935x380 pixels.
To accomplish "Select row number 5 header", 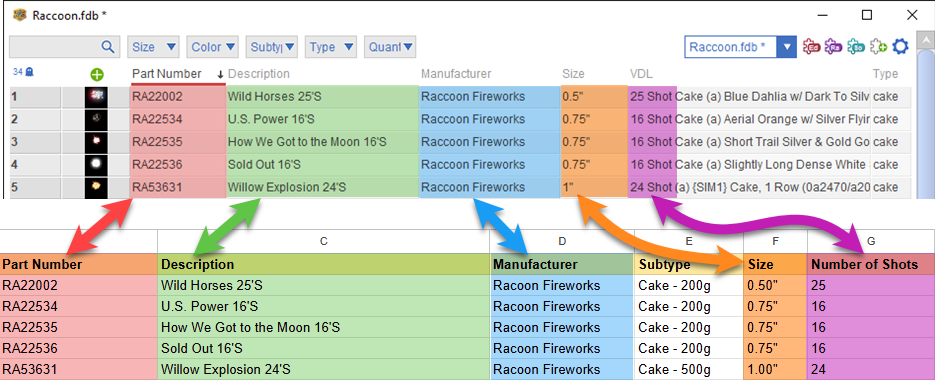I will 35,187.
